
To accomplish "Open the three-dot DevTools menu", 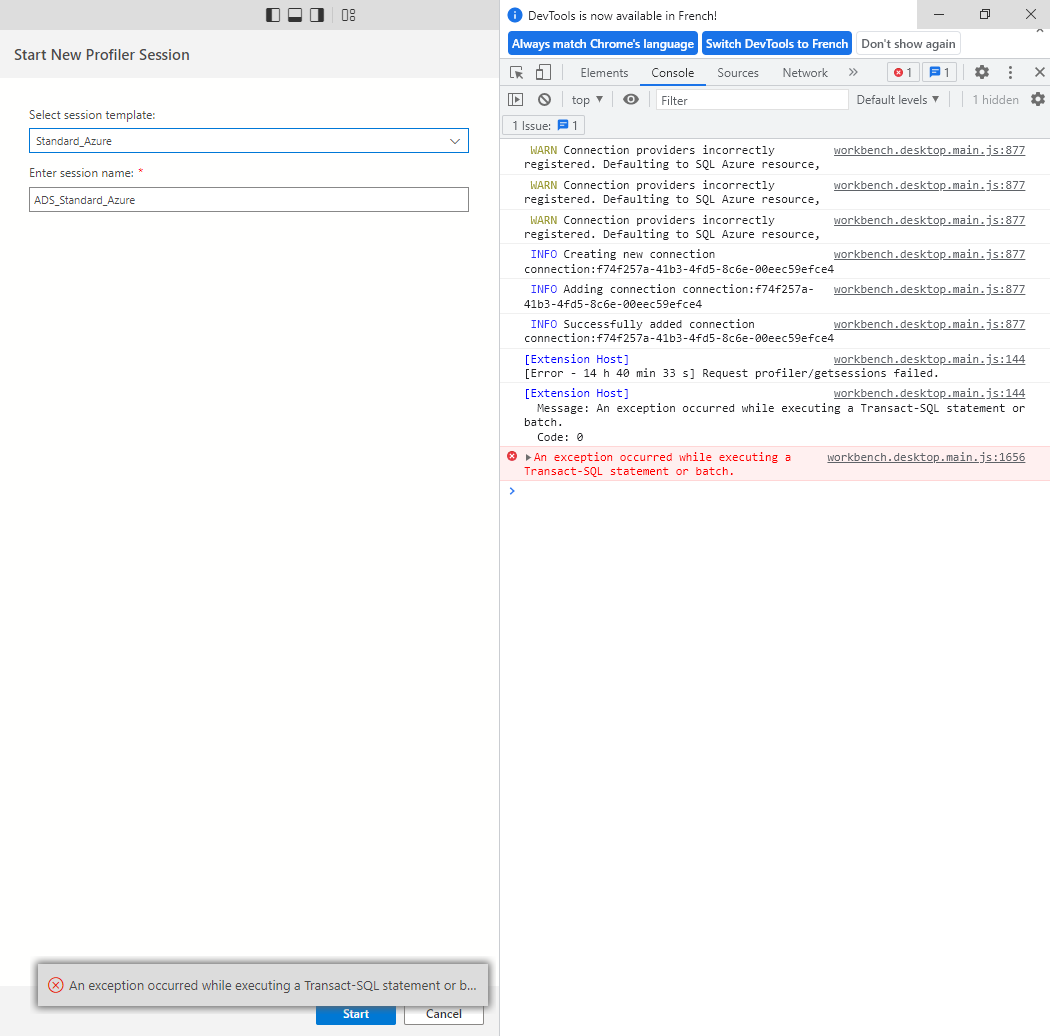I will pyautogui.click(x=1010, y=72).
